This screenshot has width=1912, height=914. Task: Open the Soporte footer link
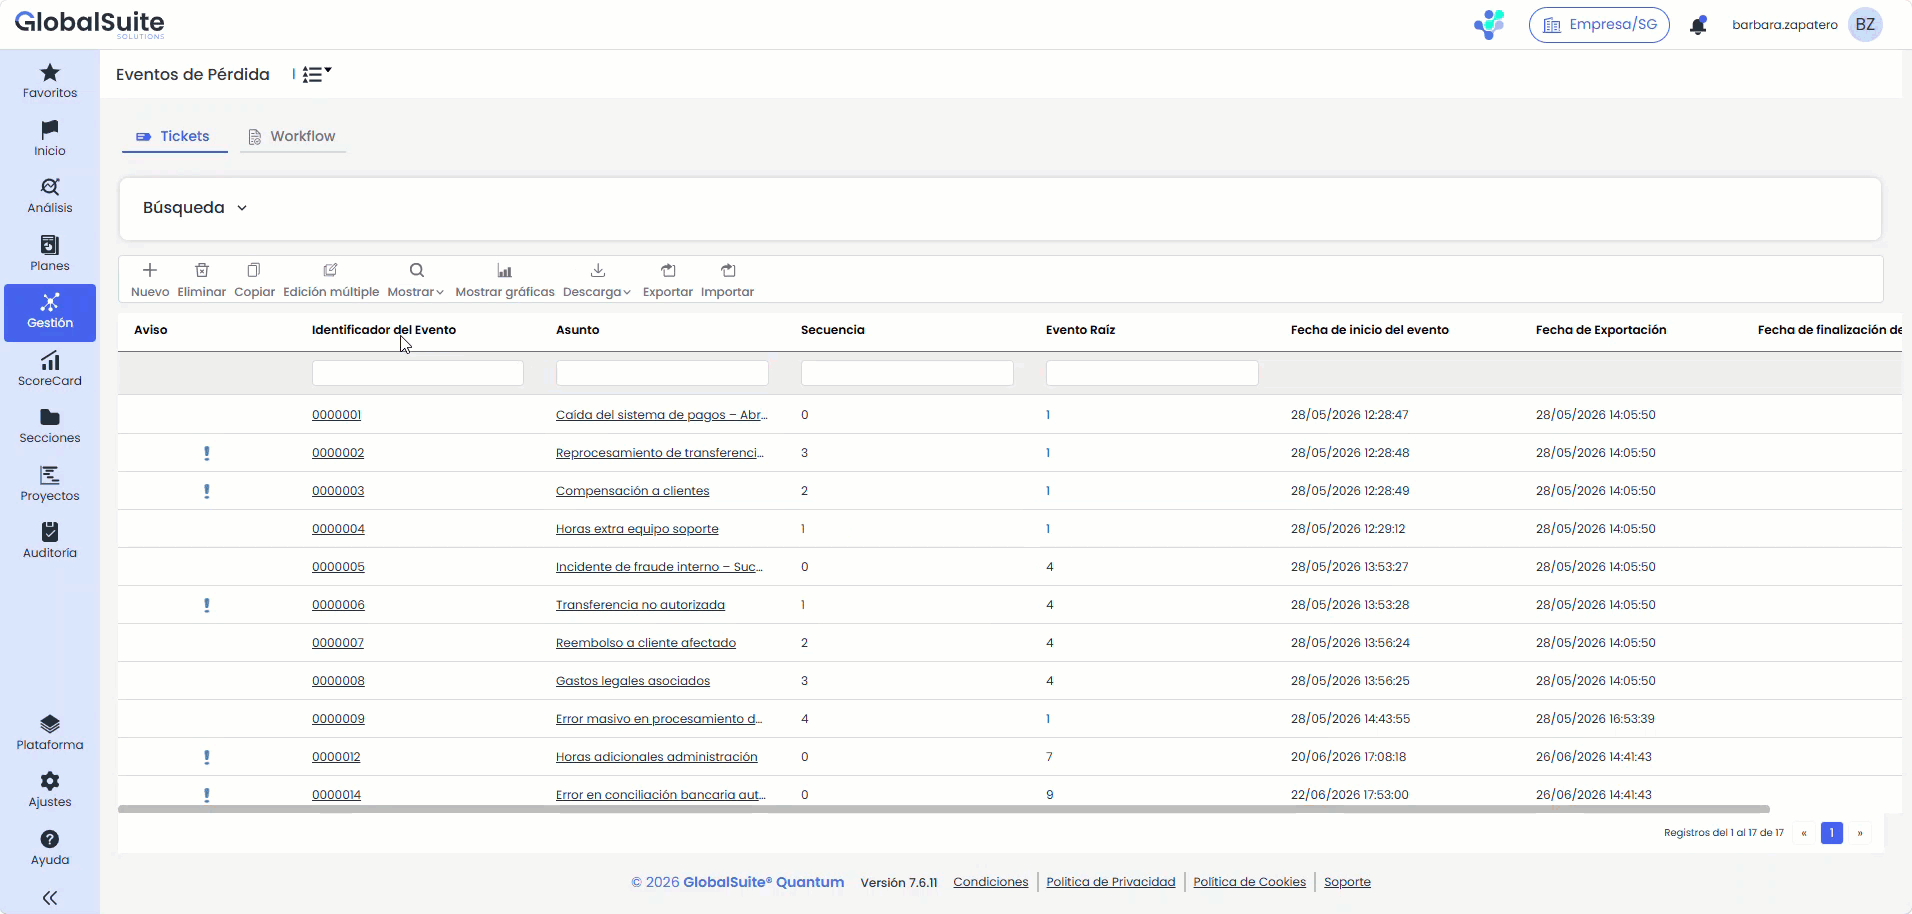(1347, 882)
